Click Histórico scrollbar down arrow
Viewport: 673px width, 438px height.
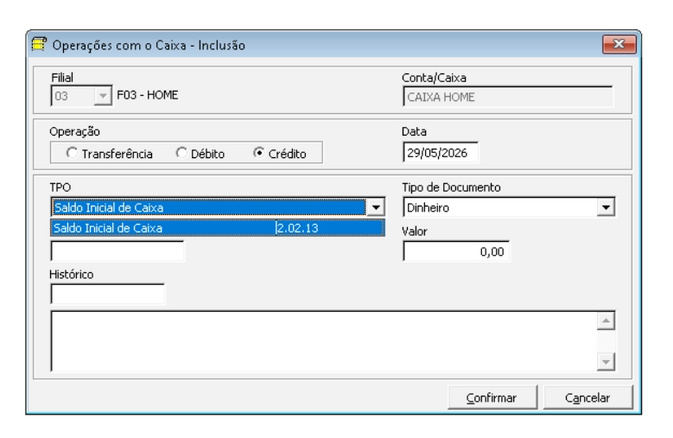click(606, 362)
